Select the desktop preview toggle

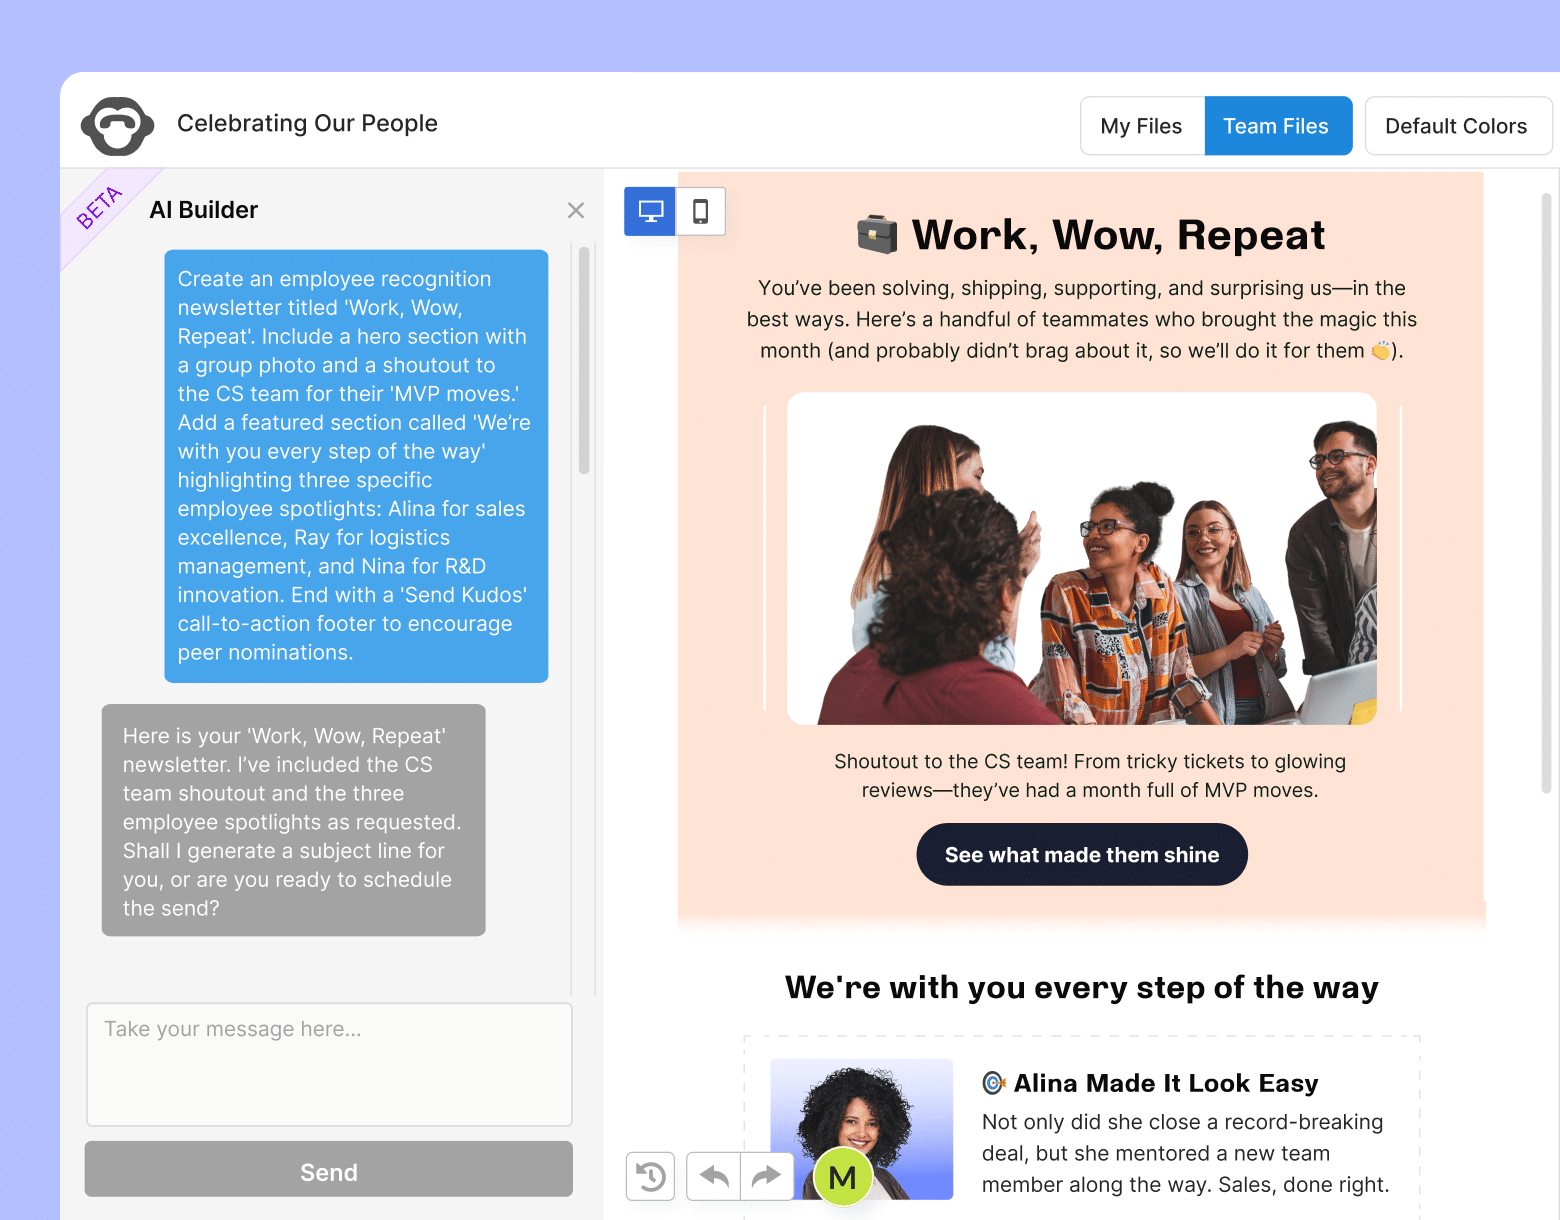pos(649,211)
